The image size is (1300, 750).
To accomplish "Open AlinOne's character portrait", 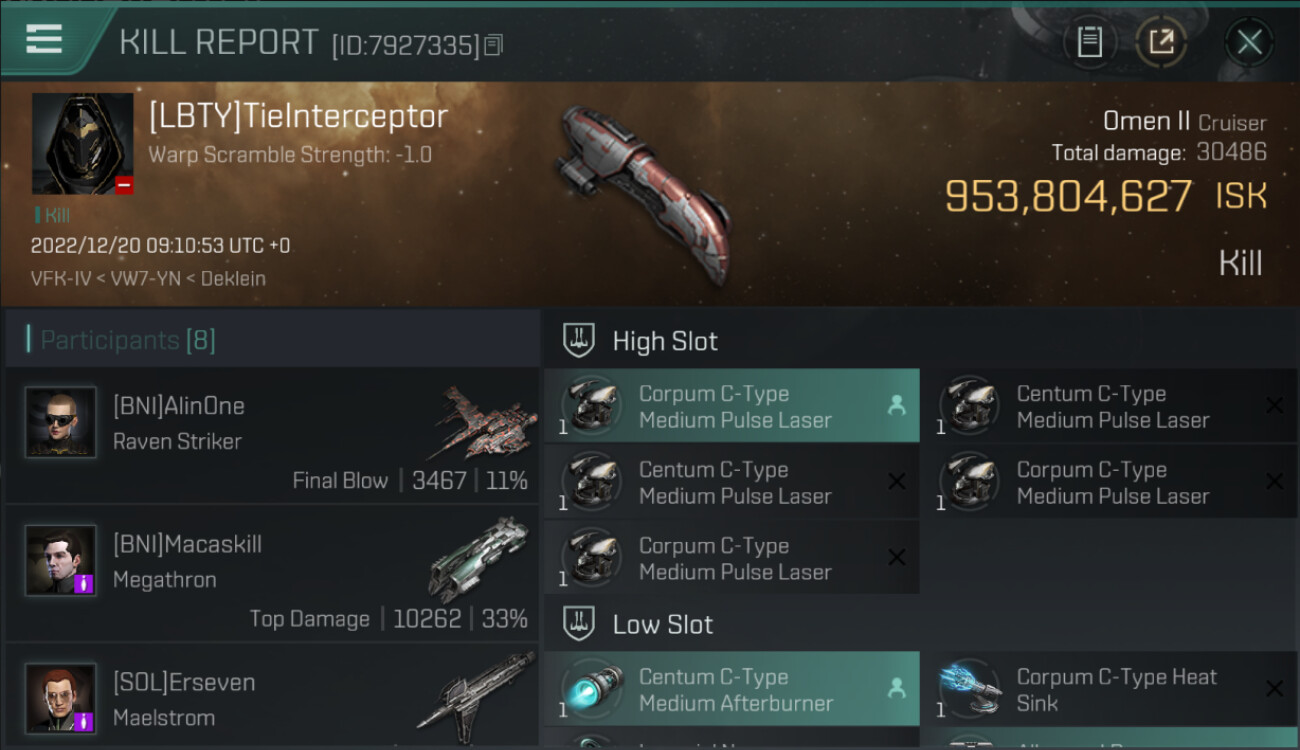I will pos(61,423).
